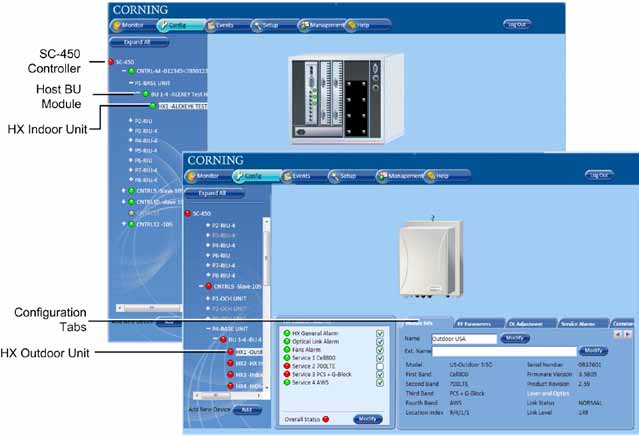Expand P6-RIU node in front window
Image resolution: width=639 pixels, height=436 pixels.
[x=208, y=255]
